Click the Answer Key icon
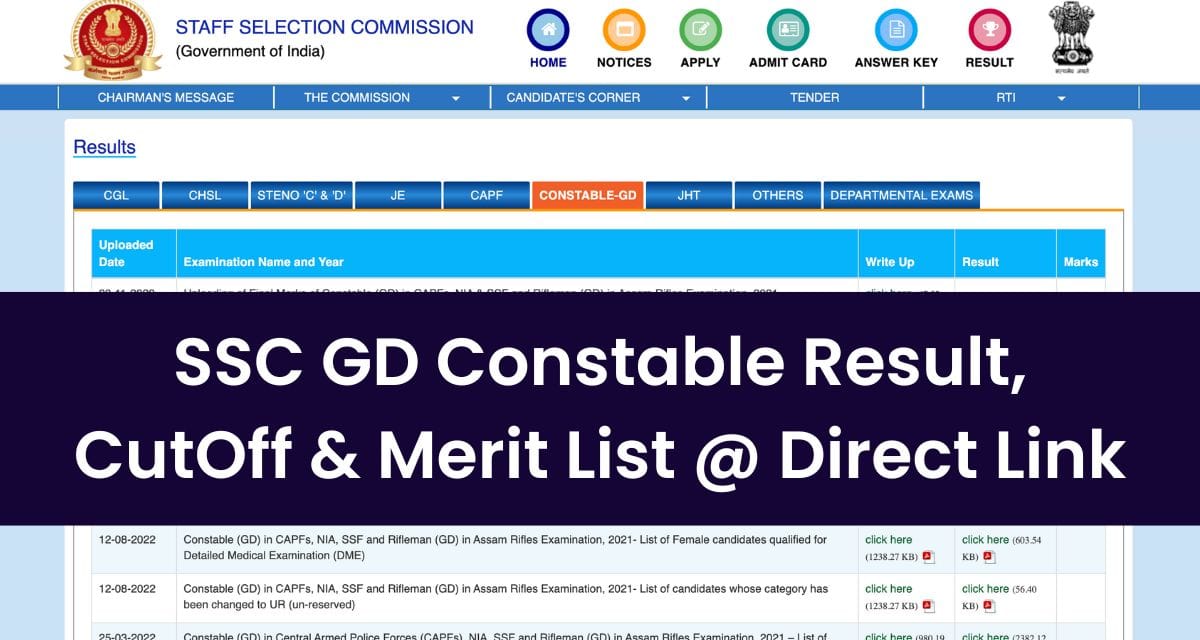 point(896,29)
